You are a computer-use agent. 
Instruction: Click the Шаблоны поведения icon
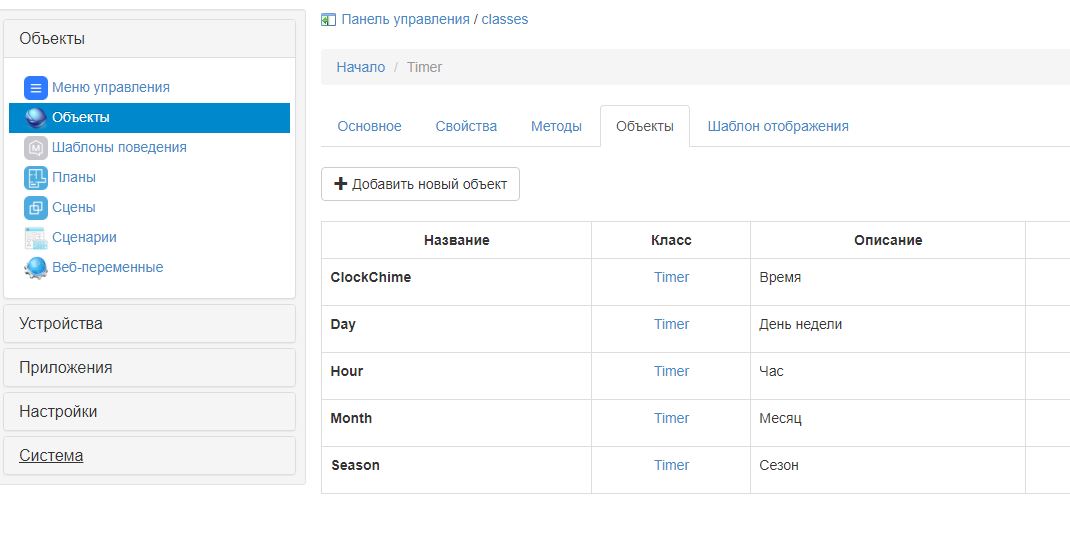[36, 148]
